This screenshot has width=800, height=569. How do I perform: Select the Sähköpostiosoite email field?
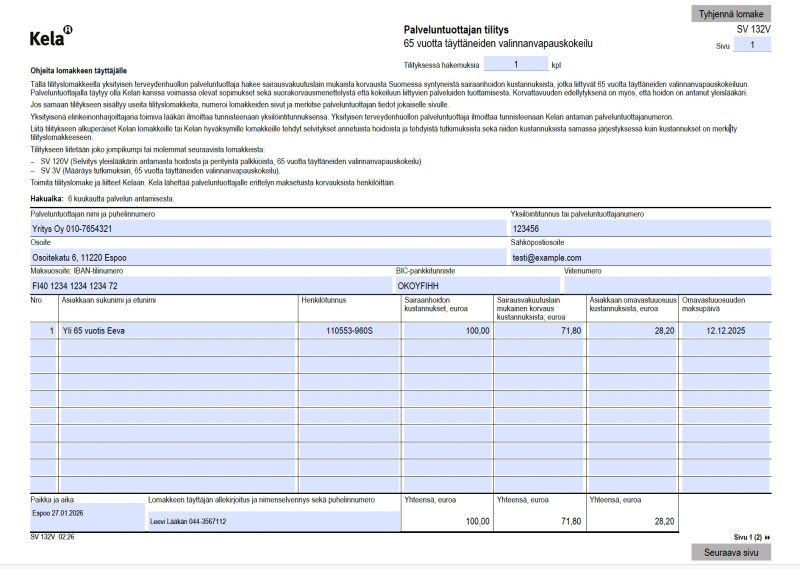640,257
